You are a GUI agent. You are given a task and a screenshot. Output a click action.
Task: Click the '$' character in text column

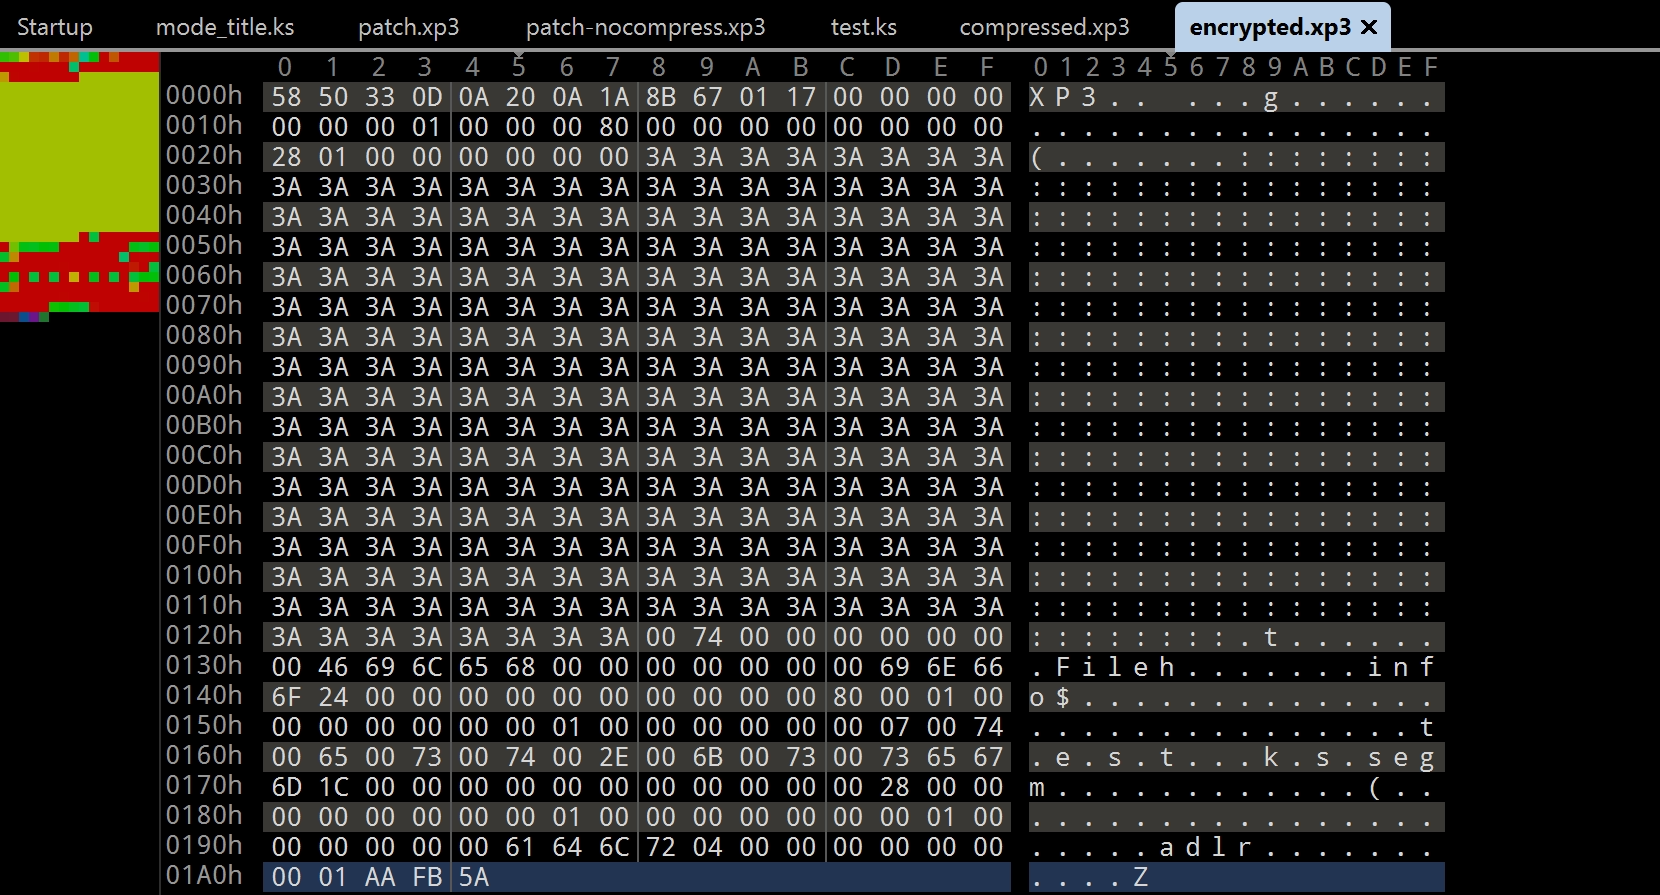pos(1063,697)
